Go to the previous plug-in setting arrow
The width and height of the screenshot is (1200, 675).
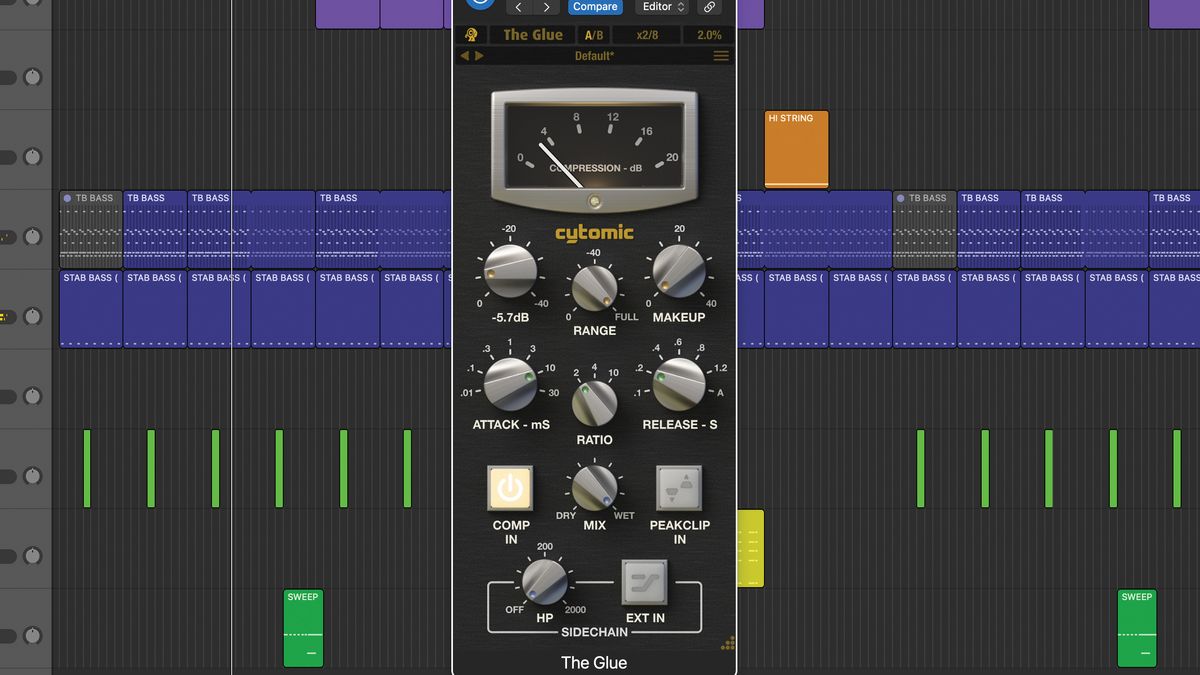click(518, 7)
